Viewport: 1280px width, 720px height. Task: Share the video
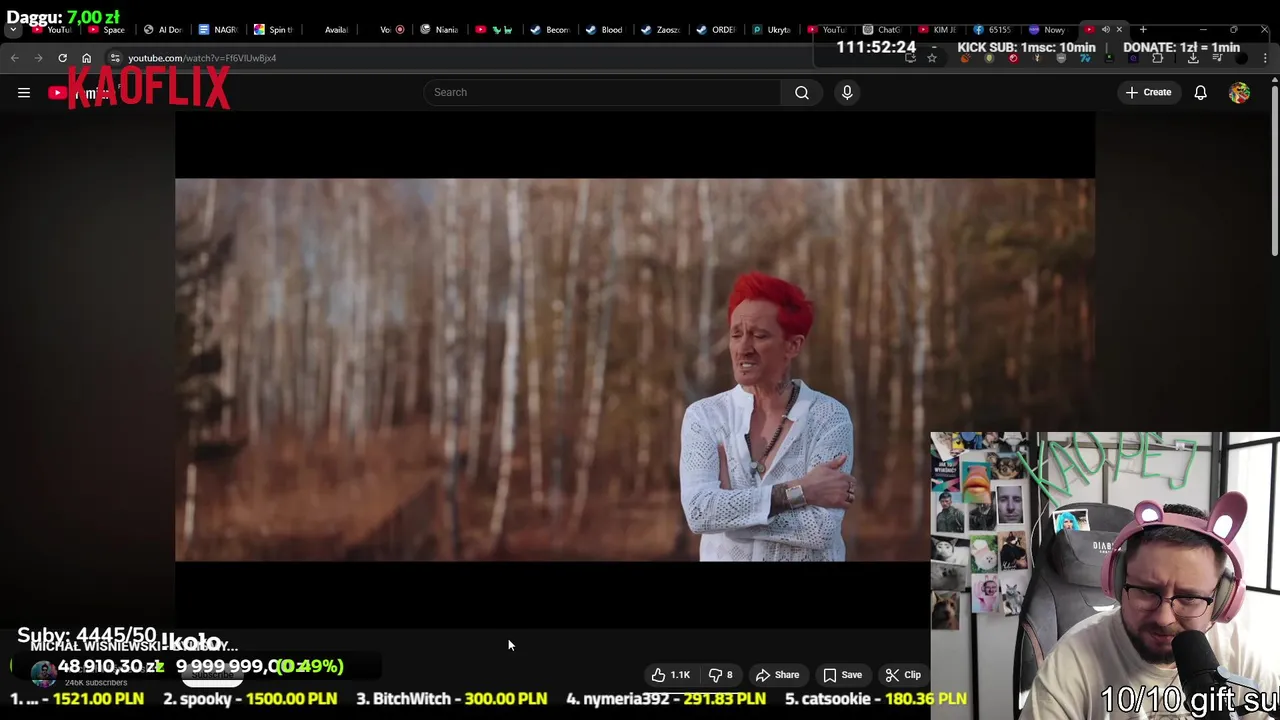point(778,675)
